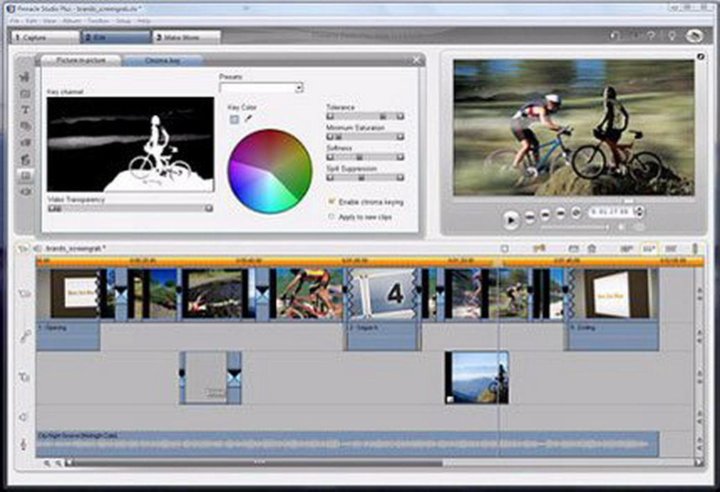Open the Make Movie tab
Viewport: 720px width, 492px height.
tap(185, 38)
